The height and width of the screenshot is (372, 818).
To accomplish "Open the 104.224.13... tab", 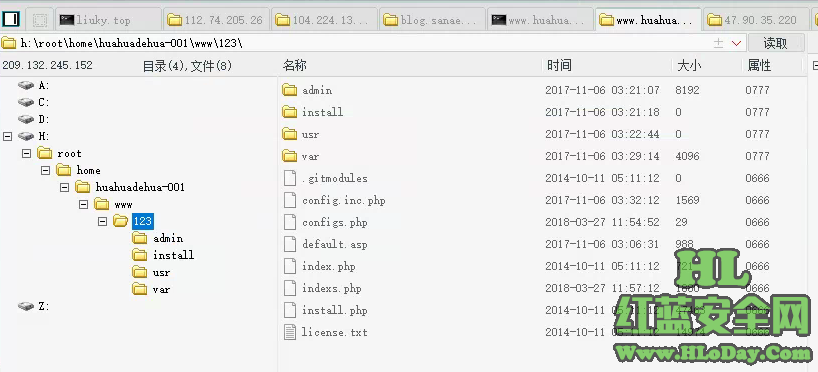I will pos(324,20).
